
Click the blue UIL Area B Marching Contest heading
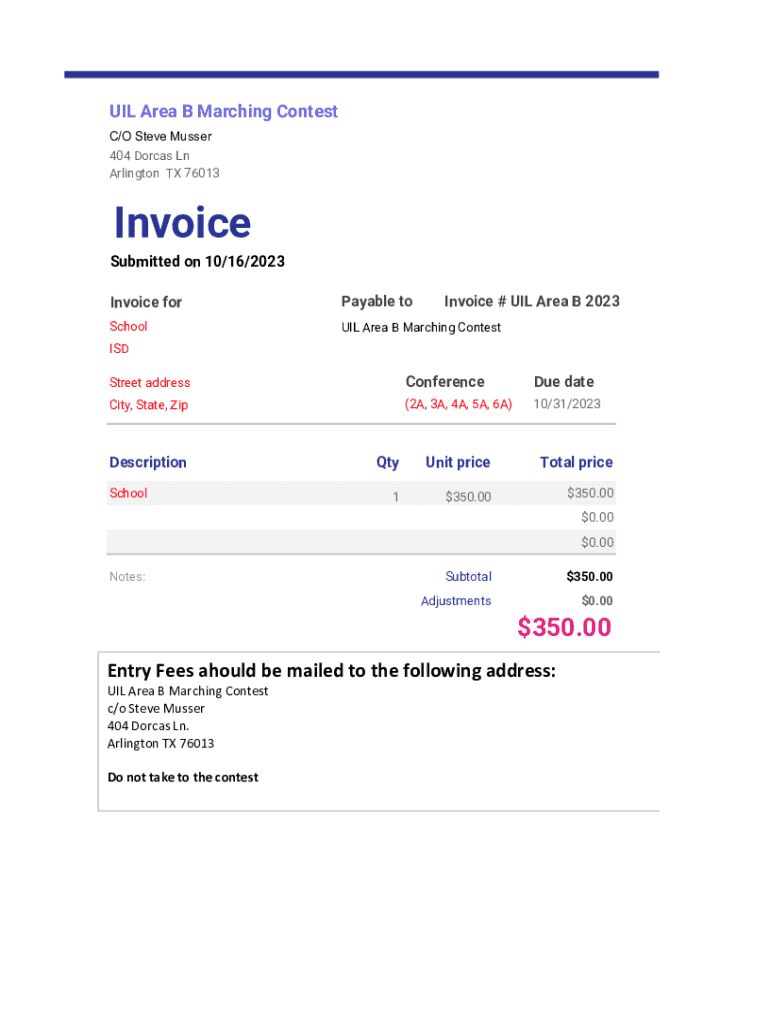click(x=223, y=112)
